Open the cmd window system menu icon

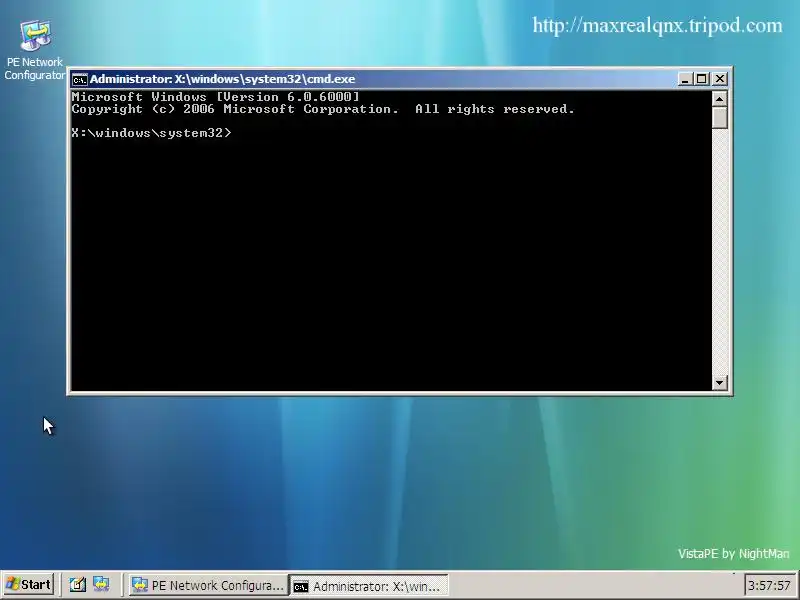pos(79,79)
